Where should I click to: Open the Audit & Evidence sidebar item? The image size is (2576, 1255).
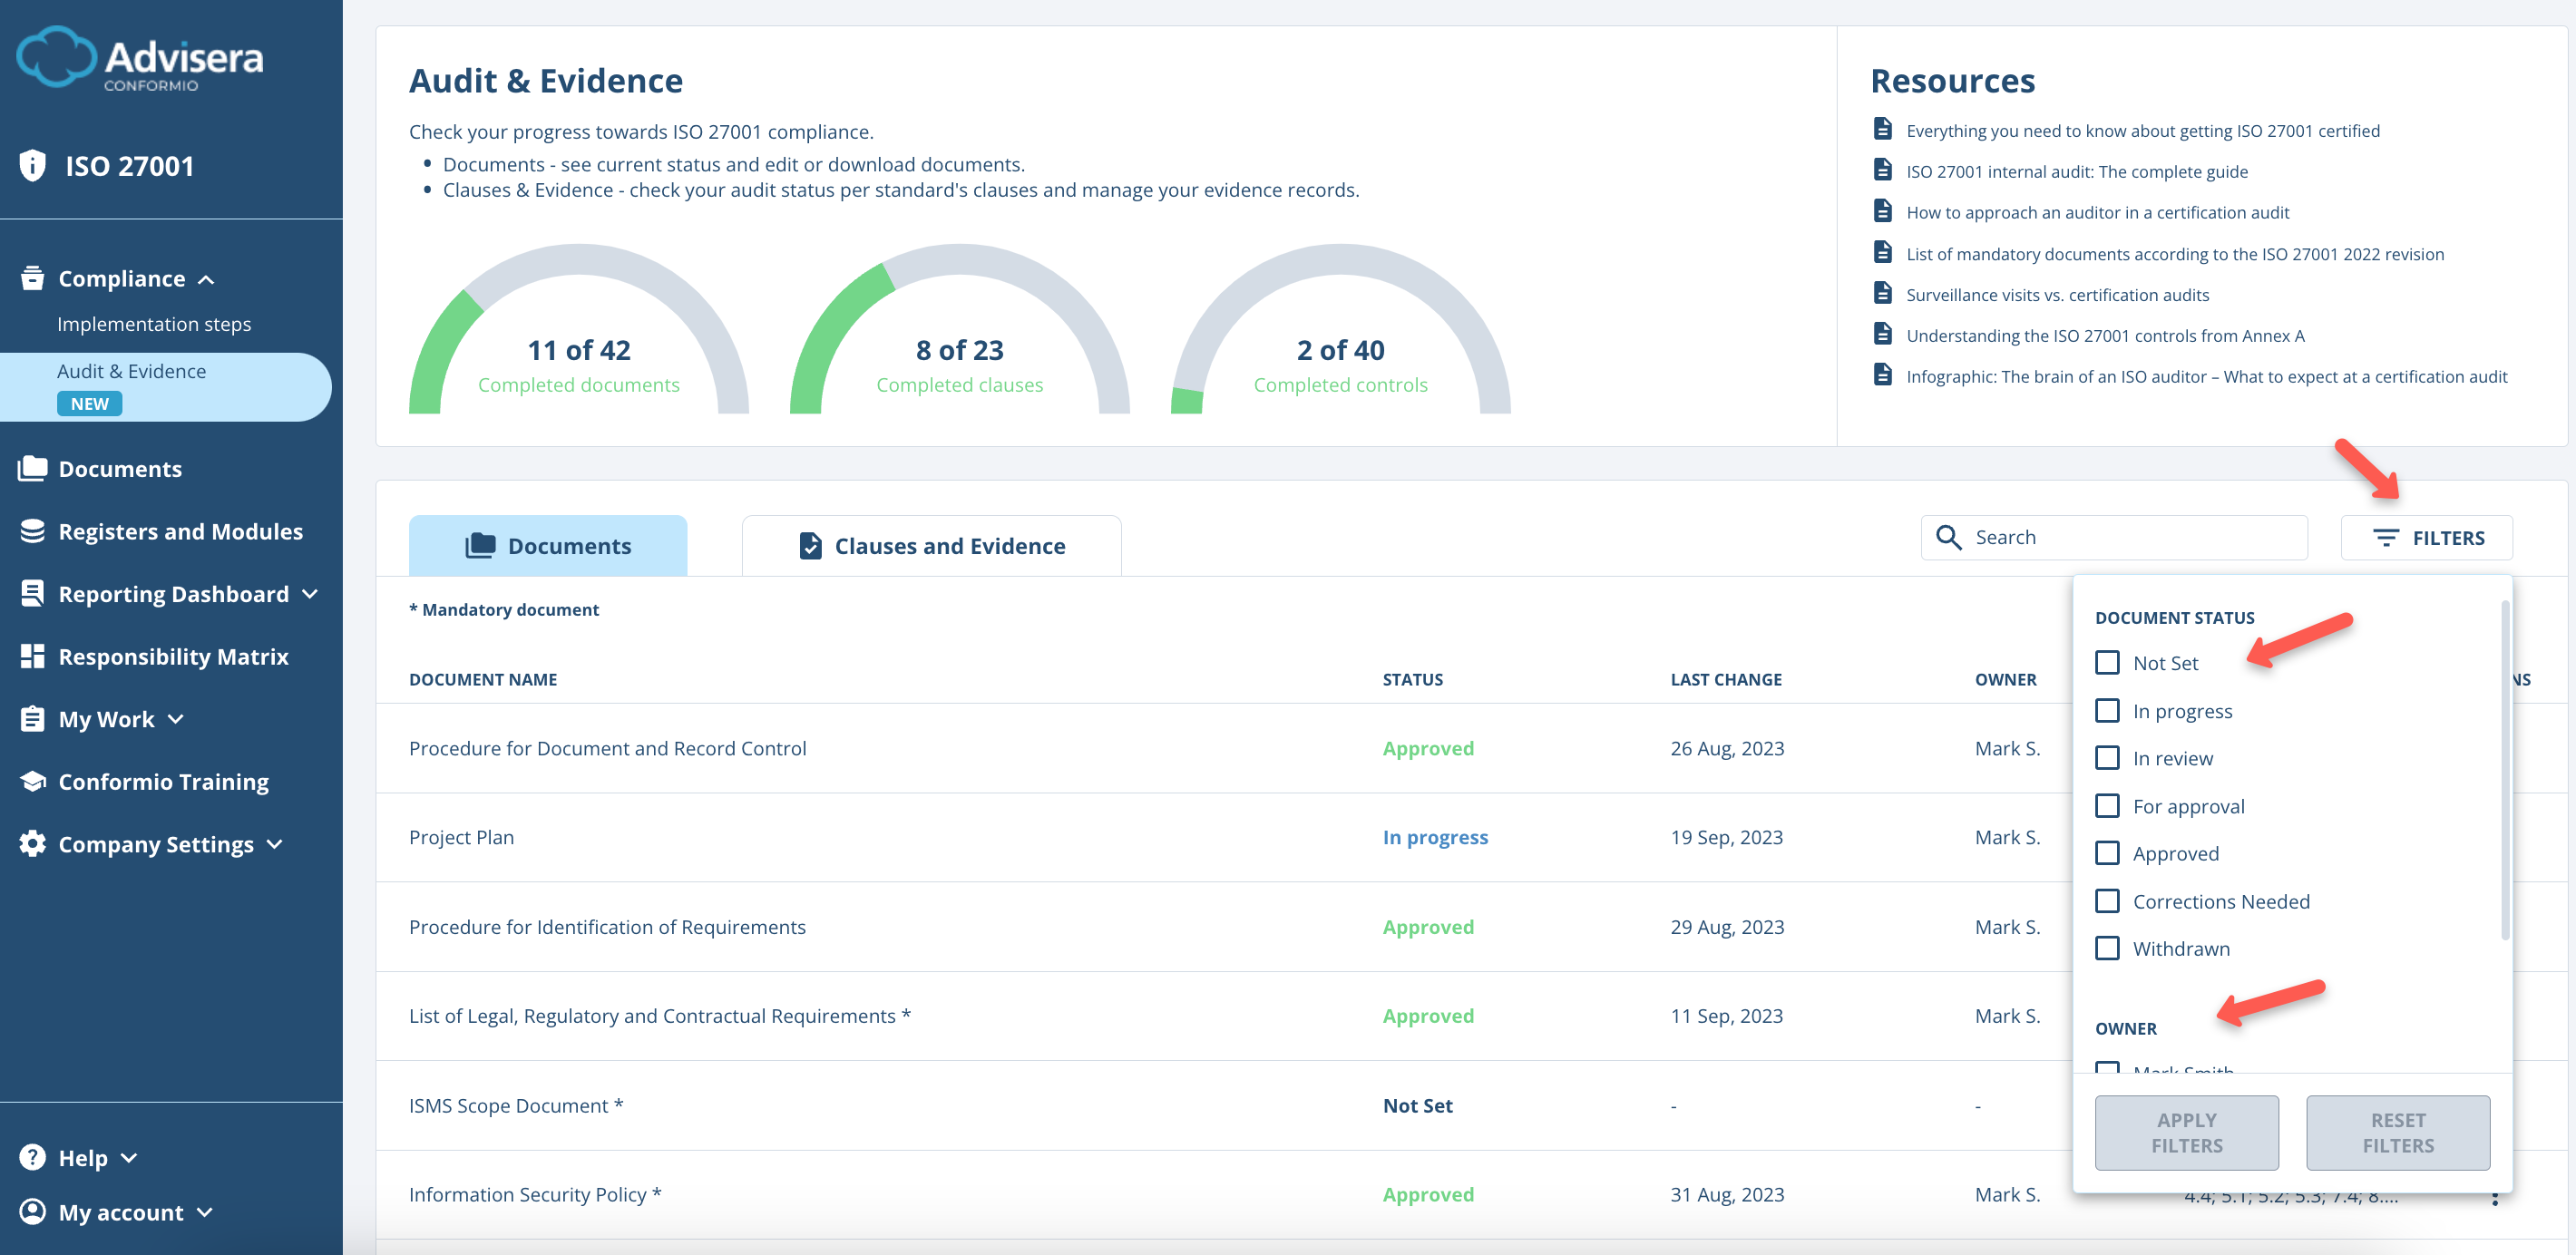coord(132,370)
